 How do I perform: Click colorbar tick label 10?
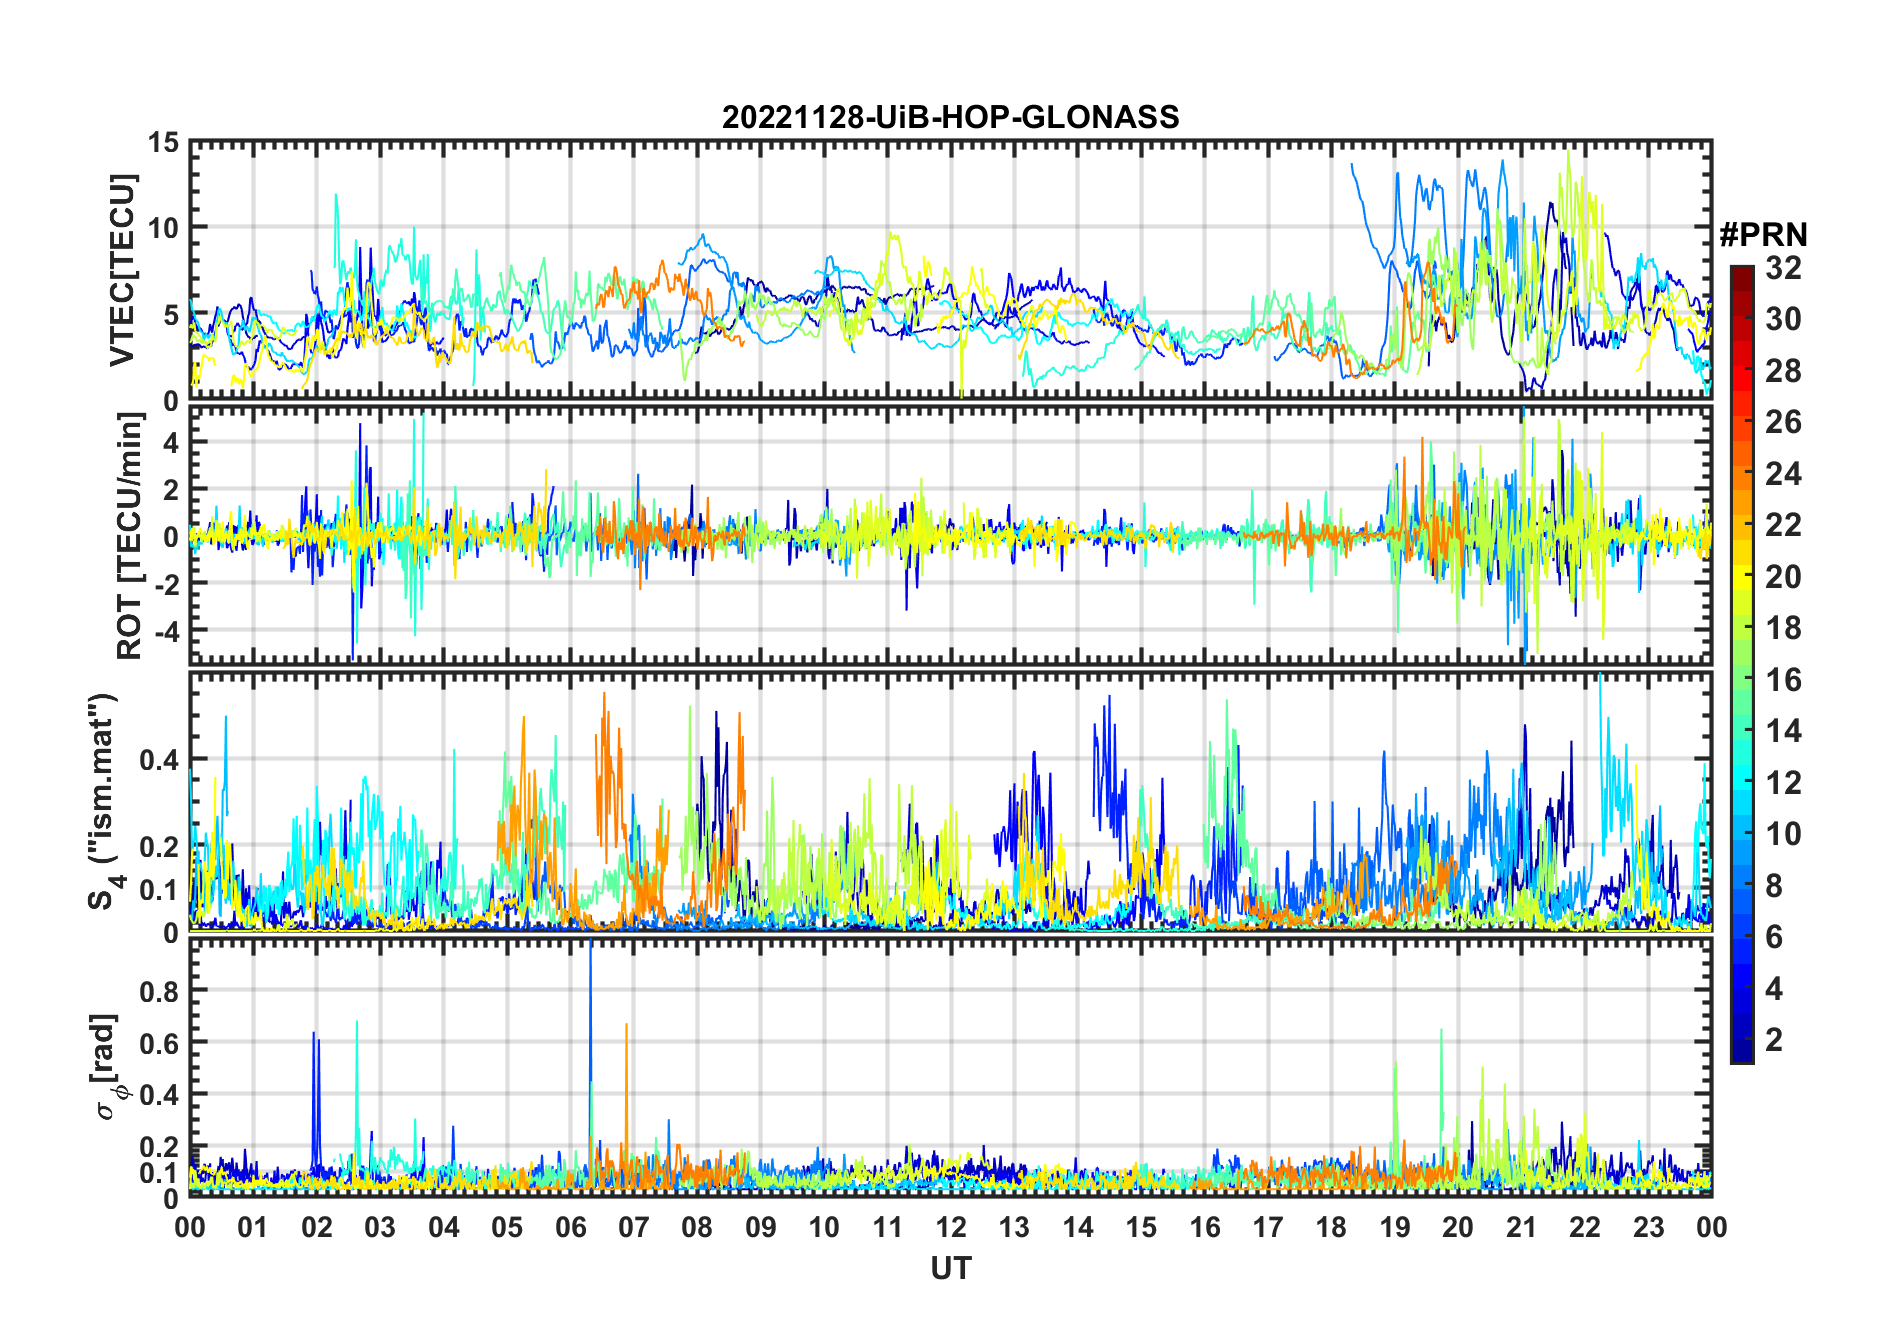point(1783,834)
